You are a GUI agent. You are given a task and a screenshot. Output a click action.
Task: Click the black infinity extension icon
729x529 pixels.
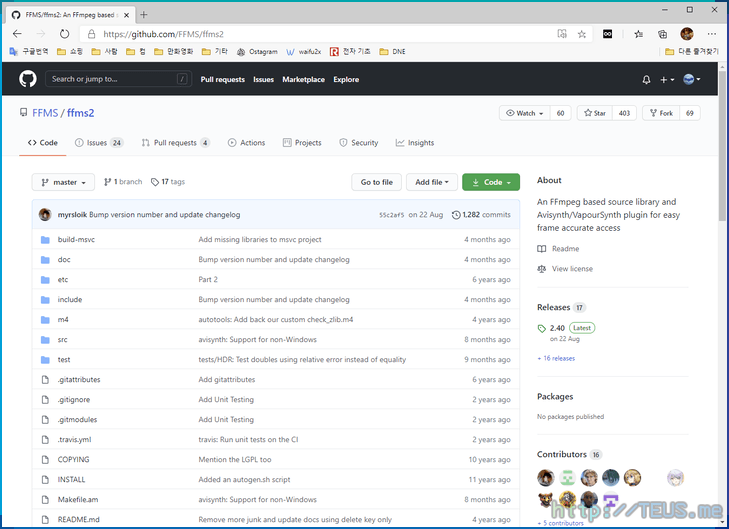(x=607, y=34)
